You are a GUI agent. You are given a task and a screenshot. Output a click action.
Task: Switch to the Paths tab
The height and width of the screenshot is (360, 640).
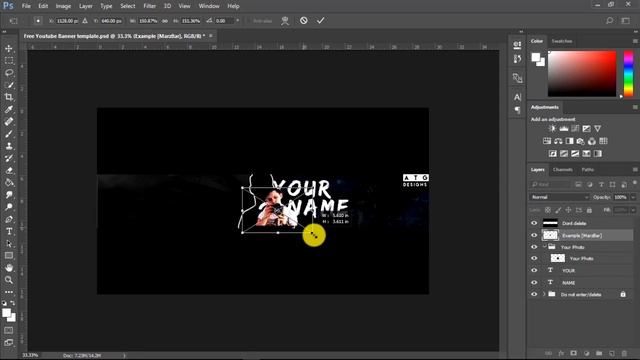click(588, 169)
